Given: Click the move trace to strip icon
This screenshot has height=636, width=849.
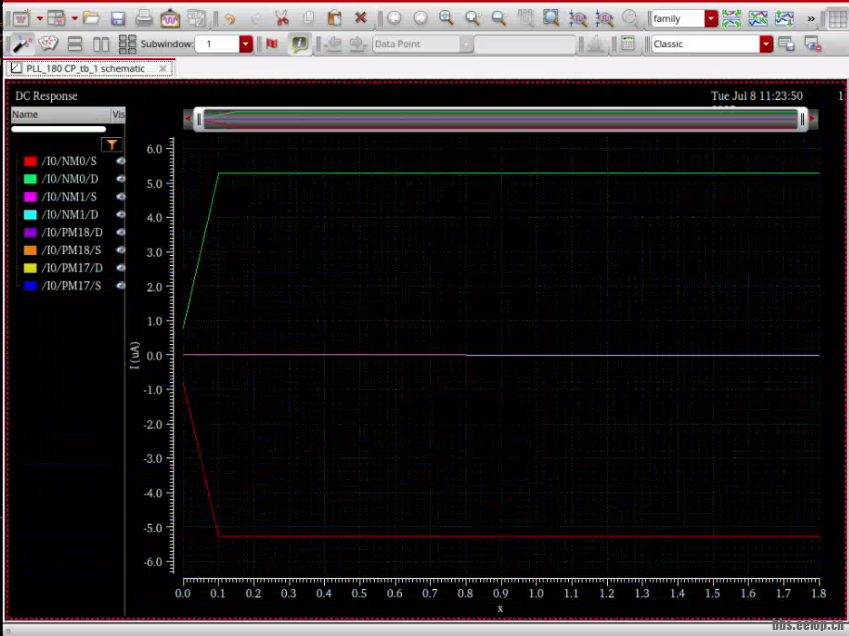Looking at the screenshot, I should click(x=784, y=19).
